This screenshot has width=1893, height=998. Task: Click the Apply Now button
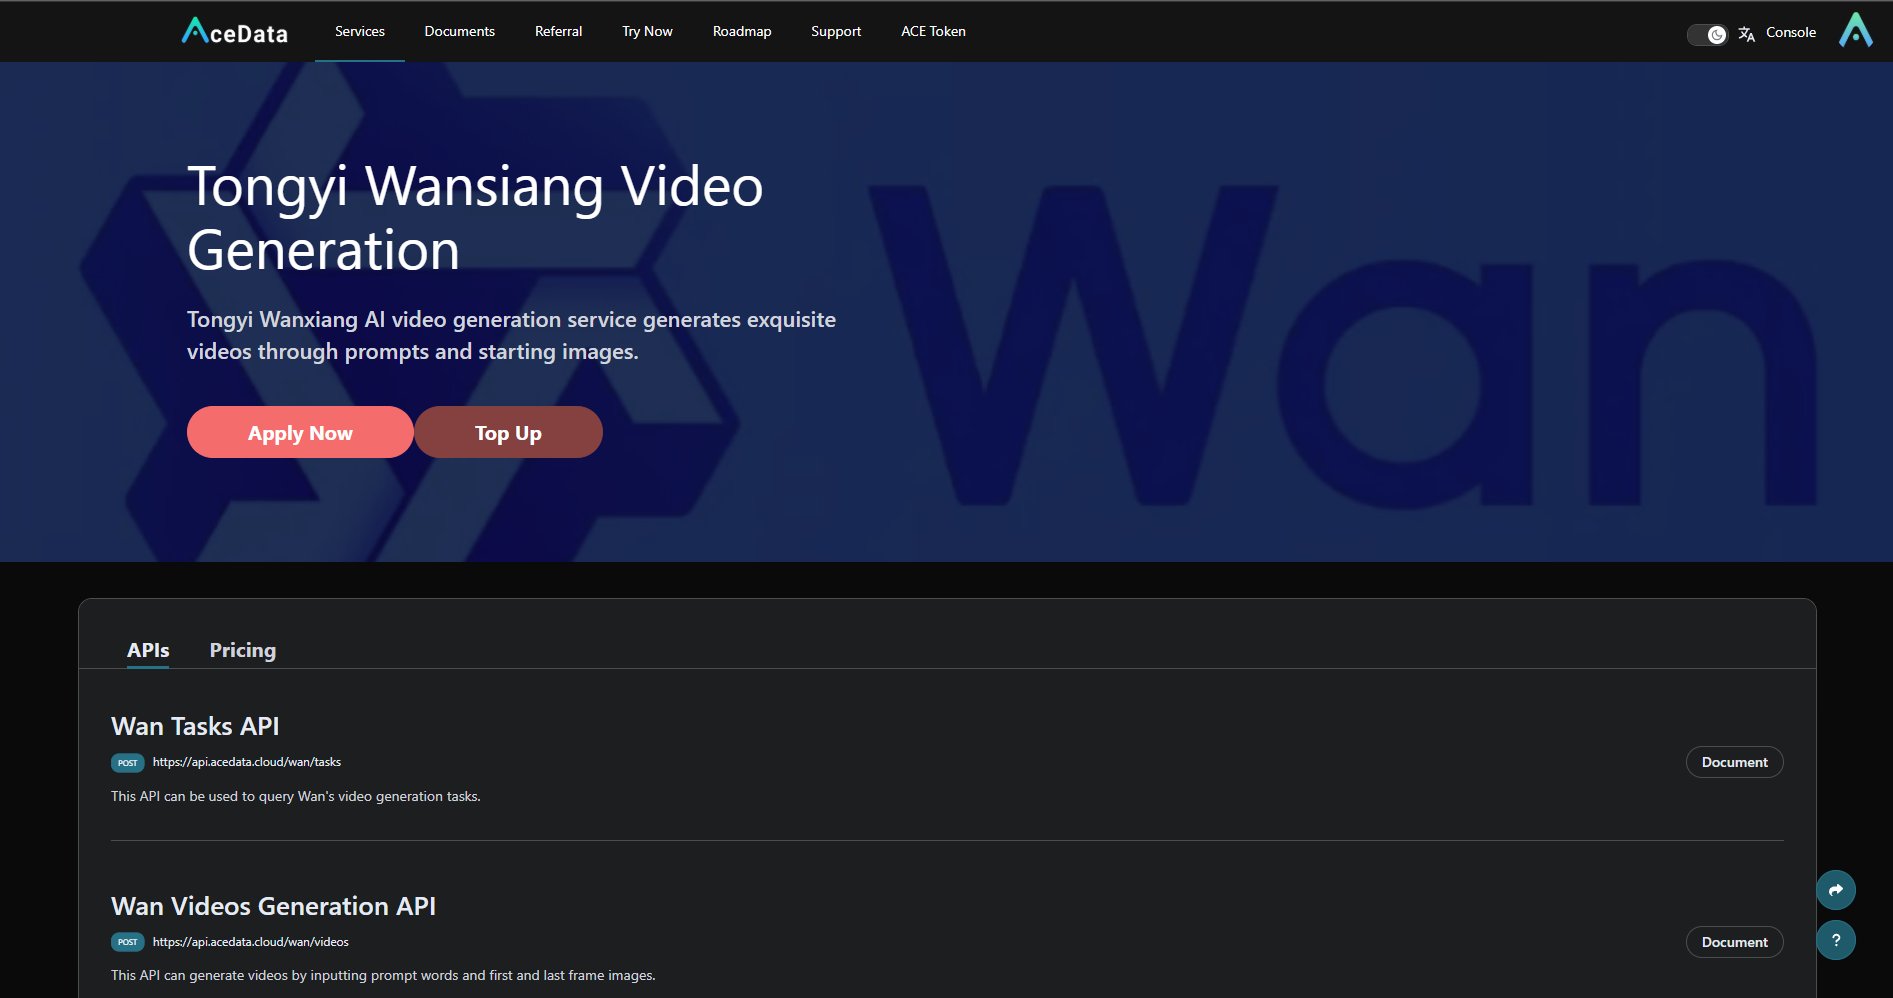point(300,432)
